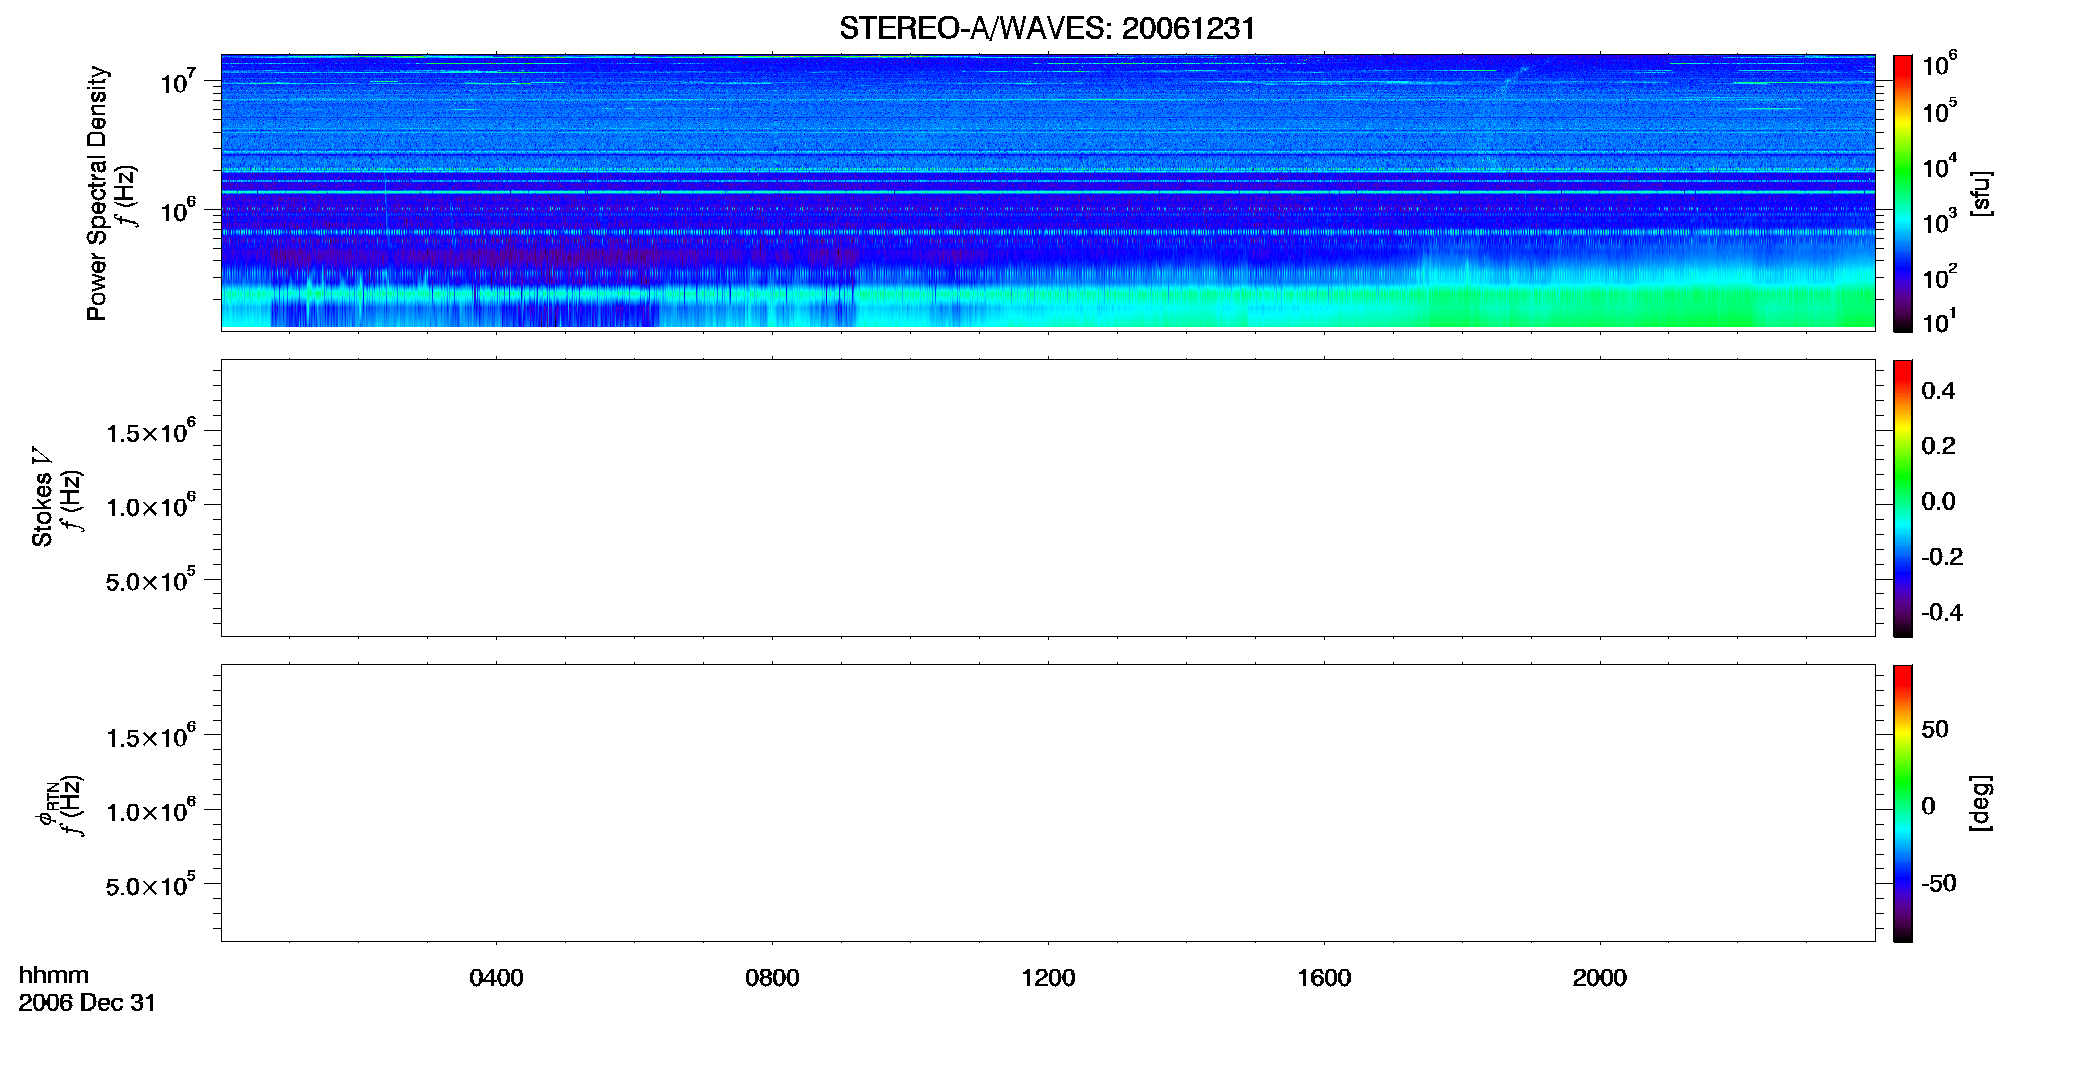Click the empty Stokes V plot panel

point(1048,497)
